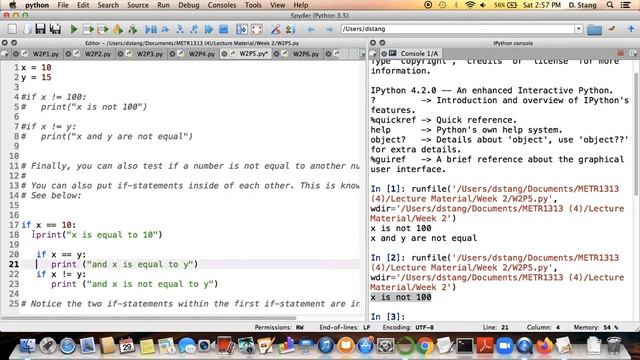Click line 23 print 'and x is not equal to y'

(x=134, y=284)
